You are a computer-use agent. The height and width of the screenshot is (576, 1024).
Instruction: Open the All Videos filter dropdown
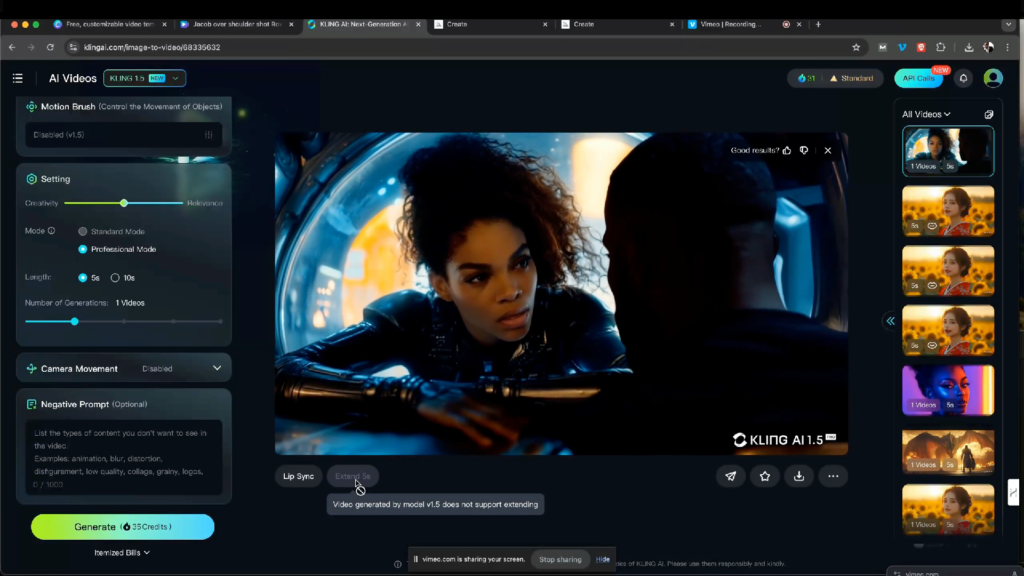tap(926, 114)
